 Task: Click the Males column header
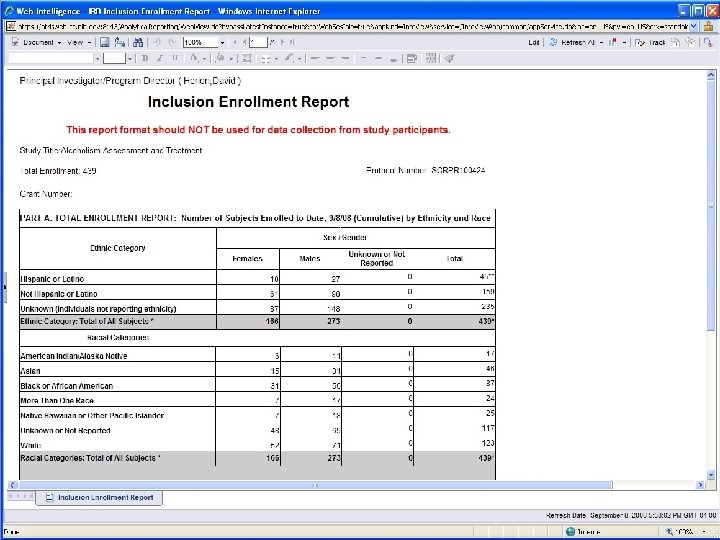[x=309, y=259]
